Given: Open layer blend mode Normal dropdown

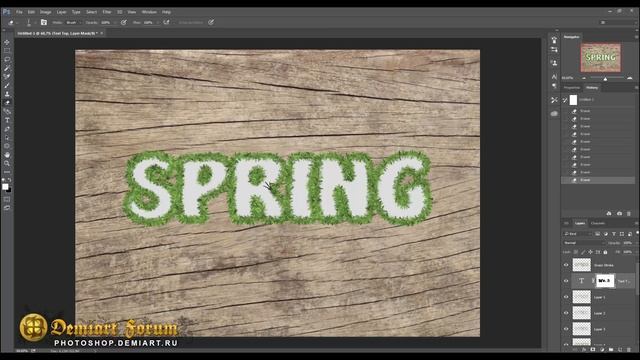Looking at the screenshot, I should pos(583,243).
